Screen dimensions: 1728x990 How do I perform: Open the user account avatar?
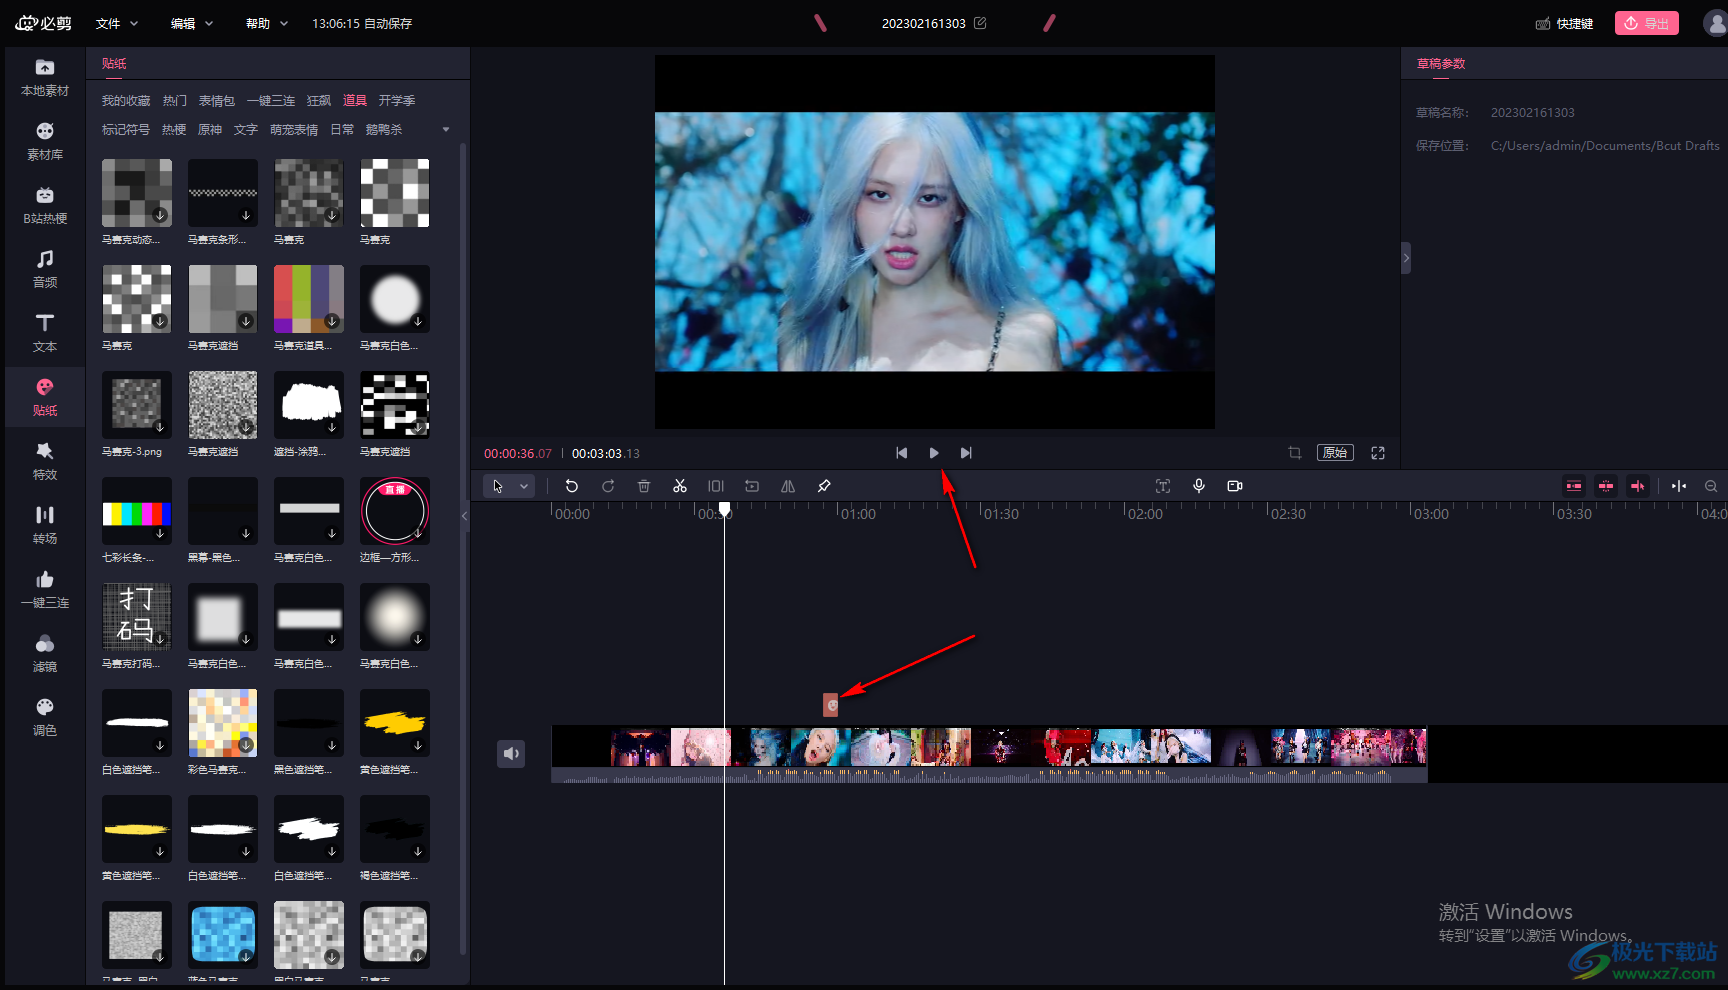pos(1715,23)
